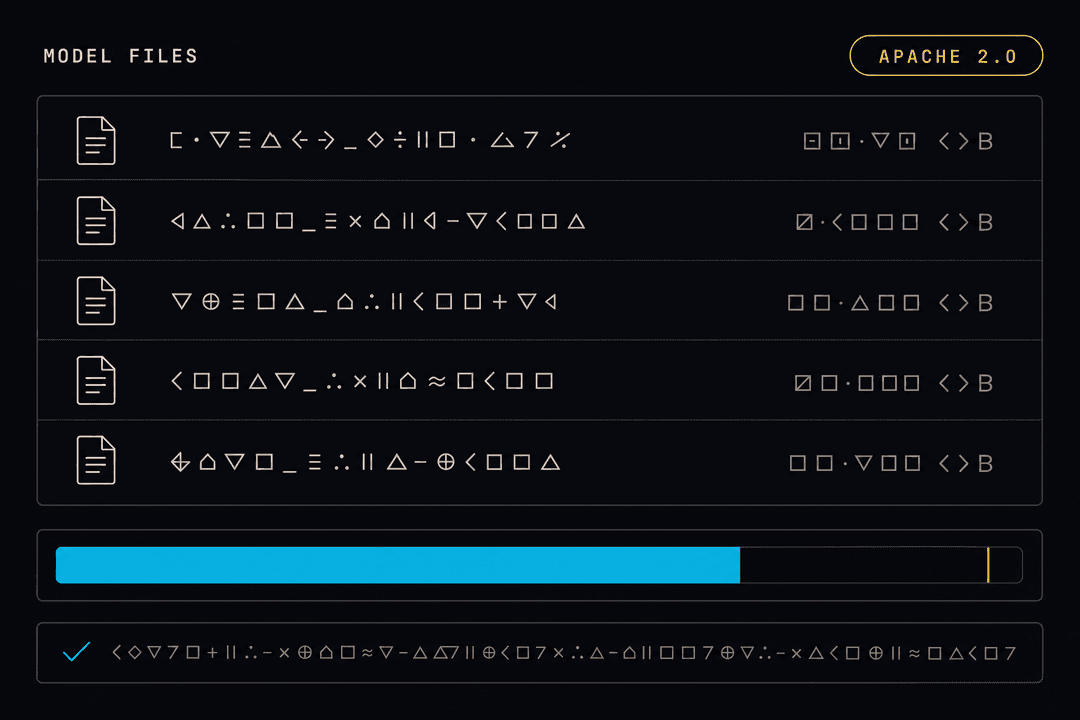
Task: Click the document icon of the first file row
Action: (x=96, y=141)
